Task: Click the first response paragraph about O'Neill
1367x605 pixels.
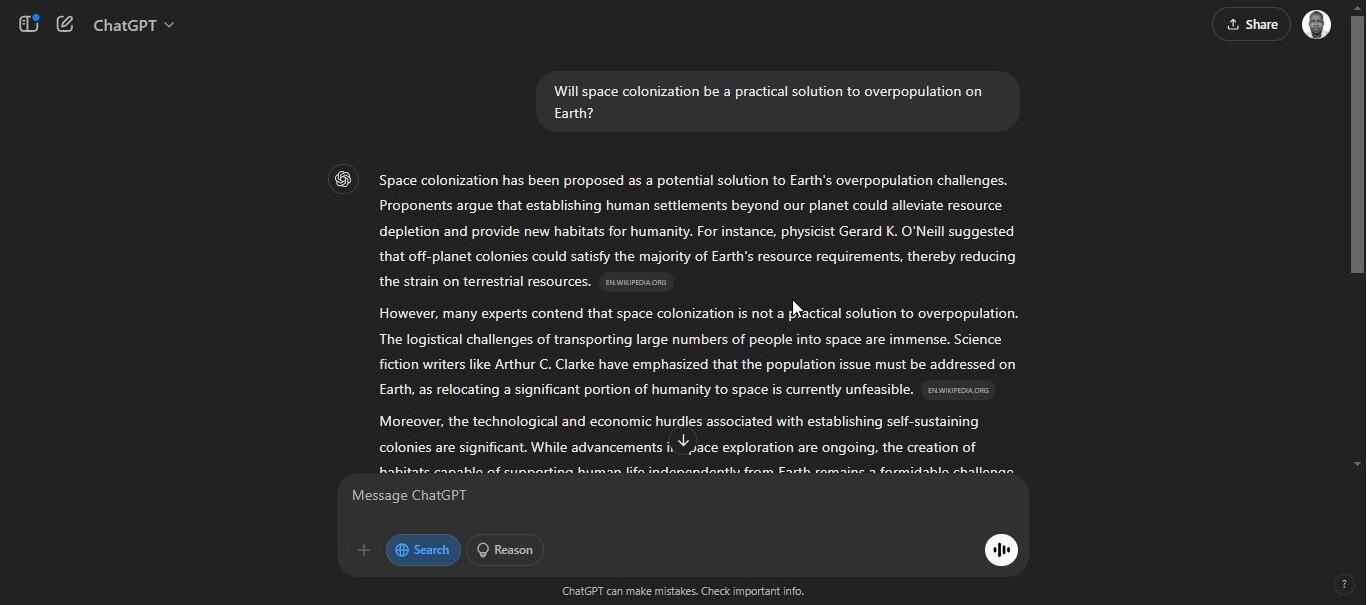Action: (697, 231)
